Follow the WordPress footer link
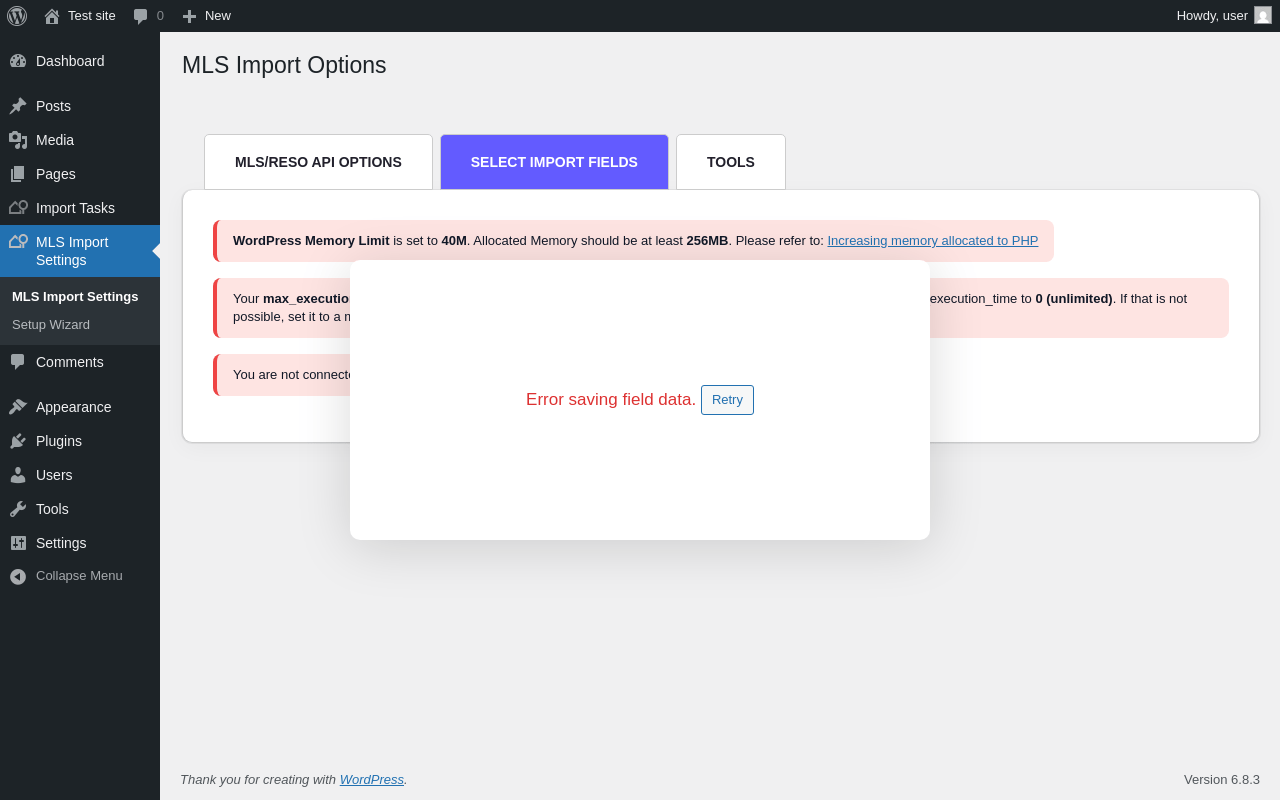Image resolution: width=1280 pixels, height=800 pixels. [x=372, y=780]
